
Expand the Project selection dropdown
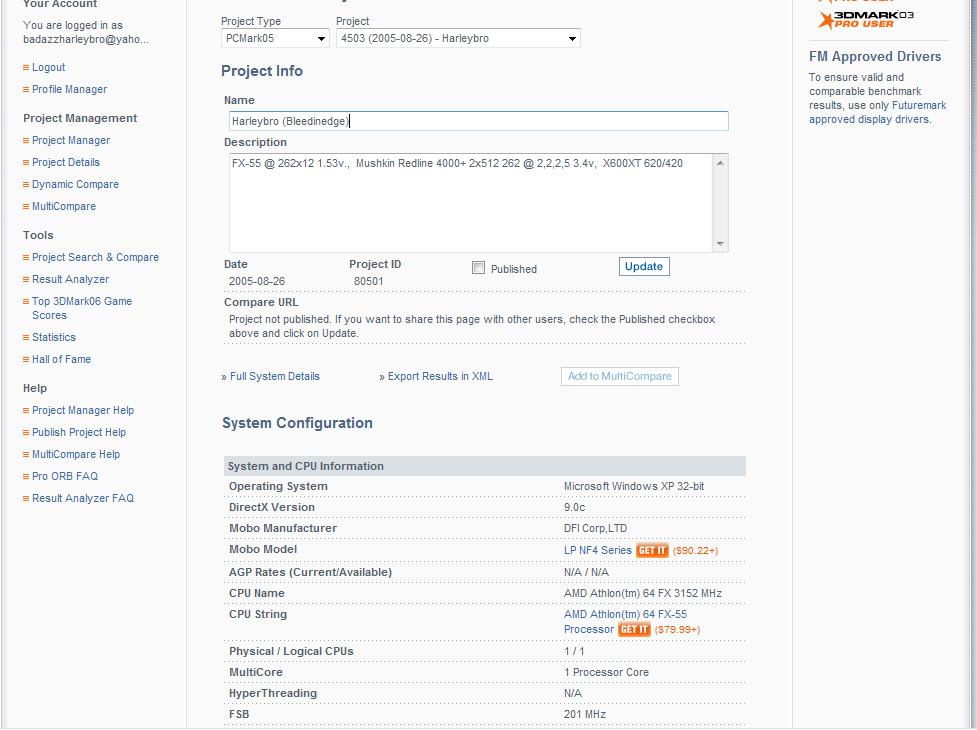tap(459, 38)
